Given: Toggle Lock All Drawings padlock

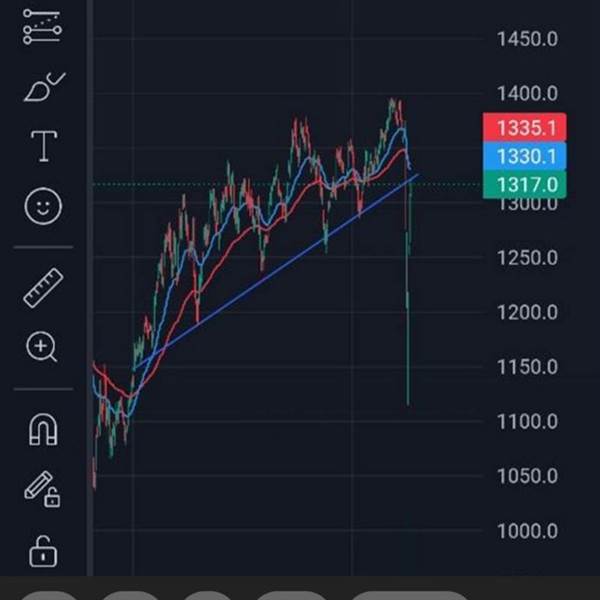Looking at the screenshot, I should [x=43, y=551].
